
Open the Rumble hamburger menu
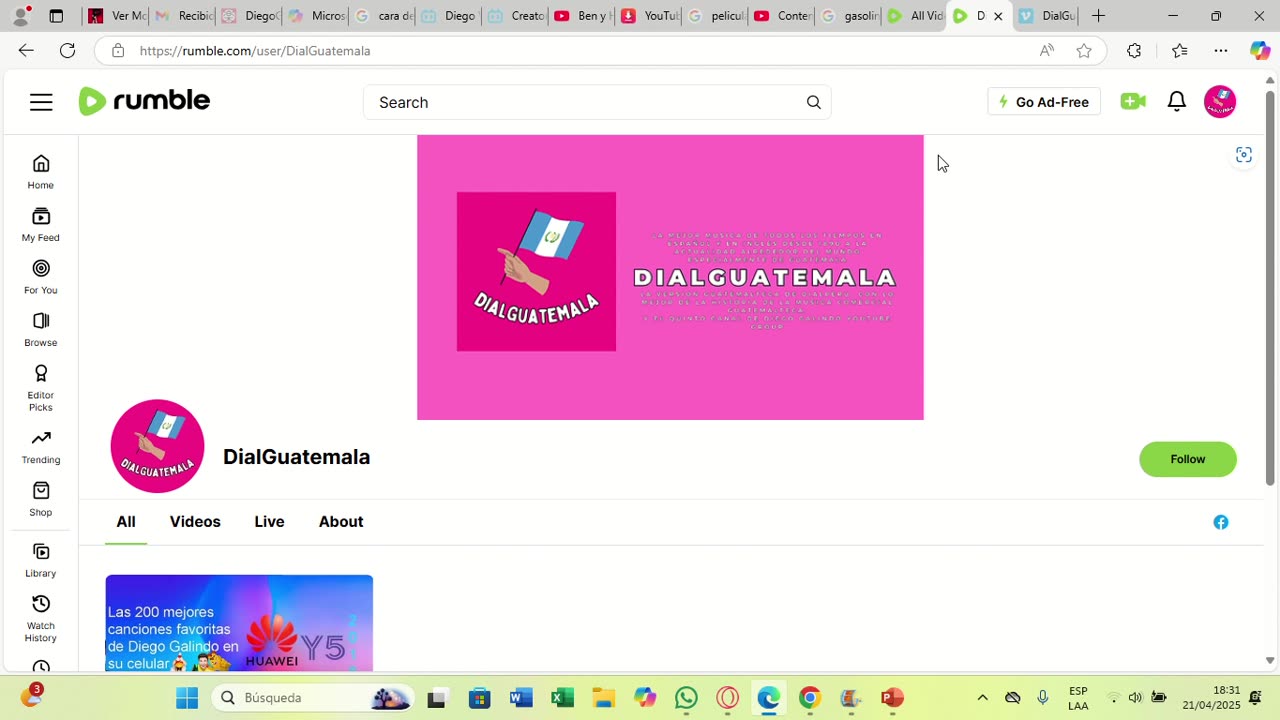coord(41,102)
